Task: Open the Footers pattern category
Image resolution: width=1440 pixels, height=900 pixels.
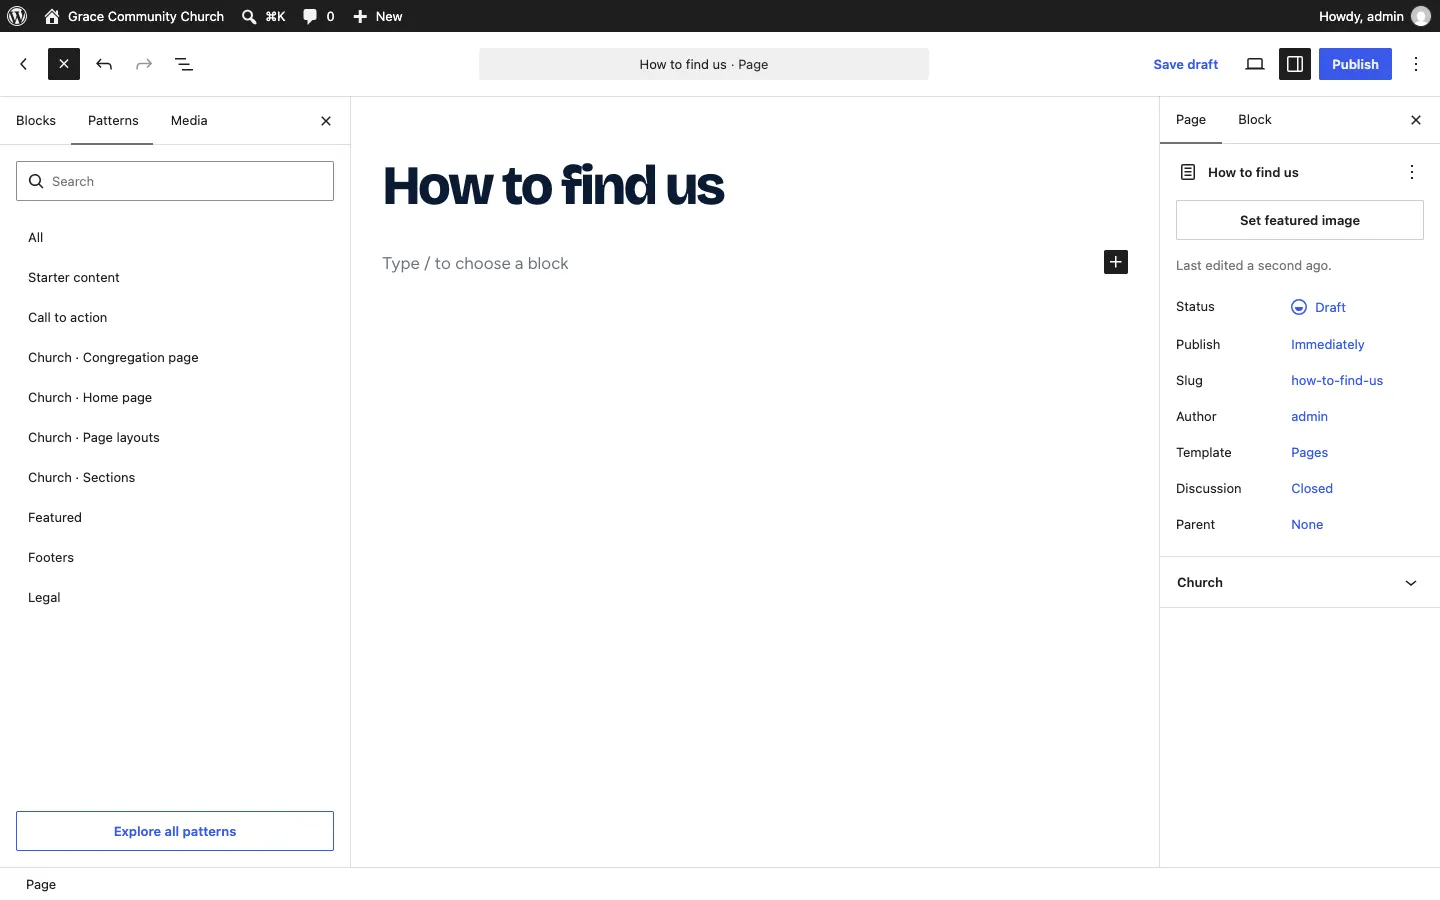Action: tap(175, 558)
